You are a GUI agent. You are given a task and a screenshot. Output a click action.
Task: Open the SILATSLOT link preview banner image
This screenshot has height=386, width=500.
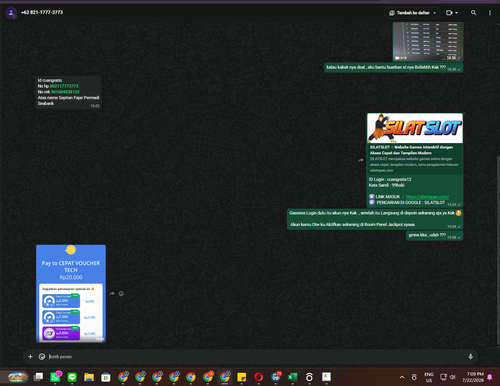point(415,128)
